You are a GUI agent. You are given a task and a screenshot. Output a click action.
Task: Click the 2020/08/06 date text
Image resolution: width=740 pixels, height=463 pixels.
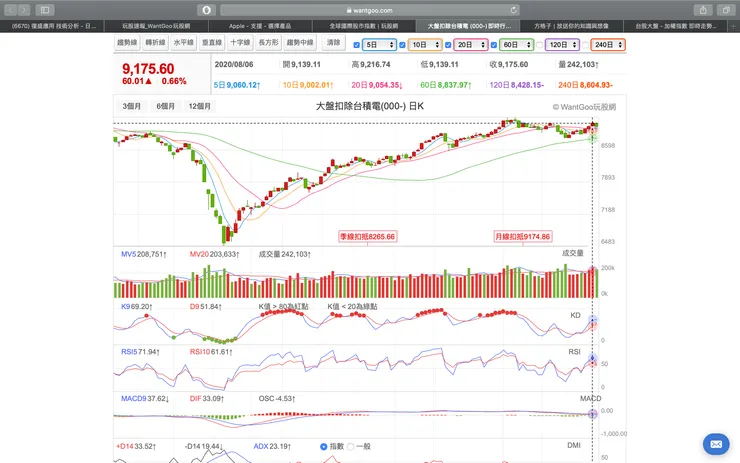click(x=234, y=65)
